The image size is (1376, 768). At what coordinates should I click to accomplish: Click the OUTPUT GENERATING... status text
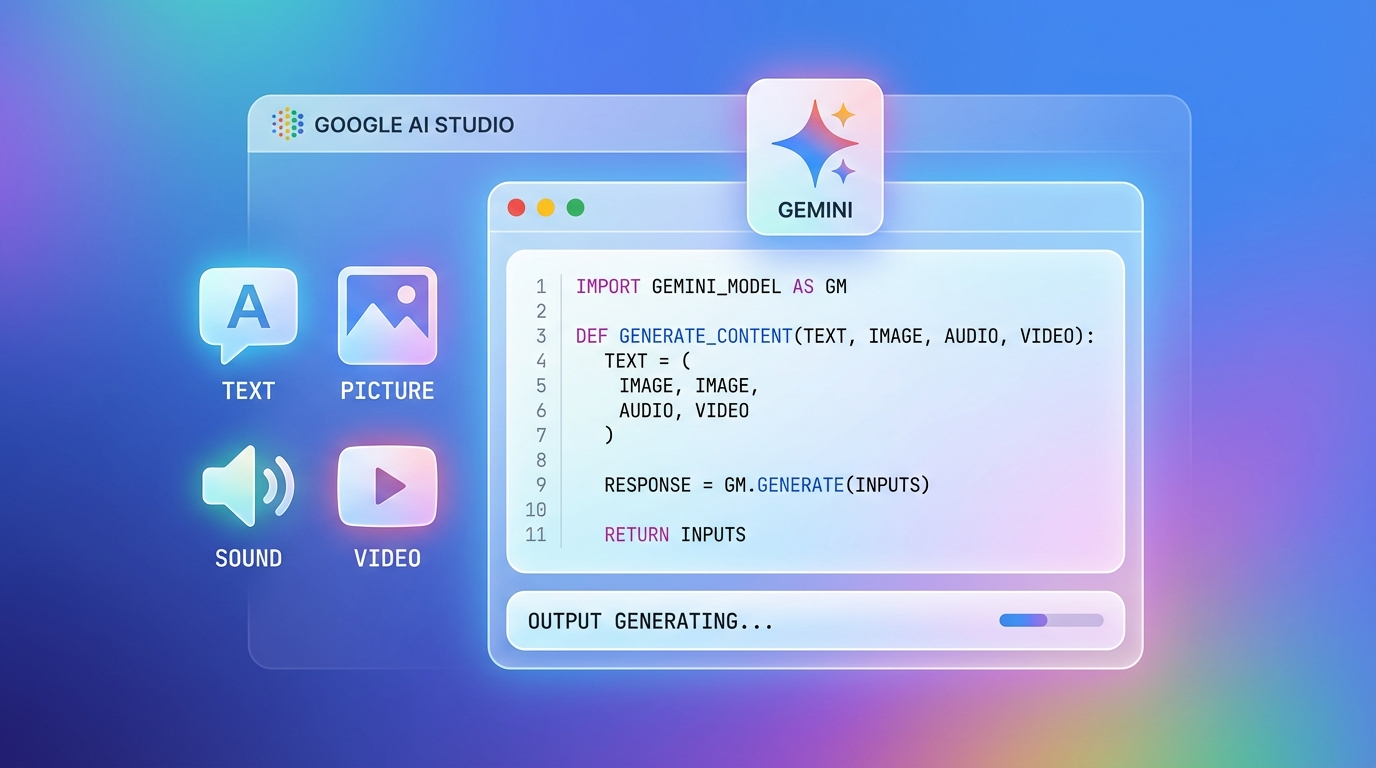pos(650,621)
